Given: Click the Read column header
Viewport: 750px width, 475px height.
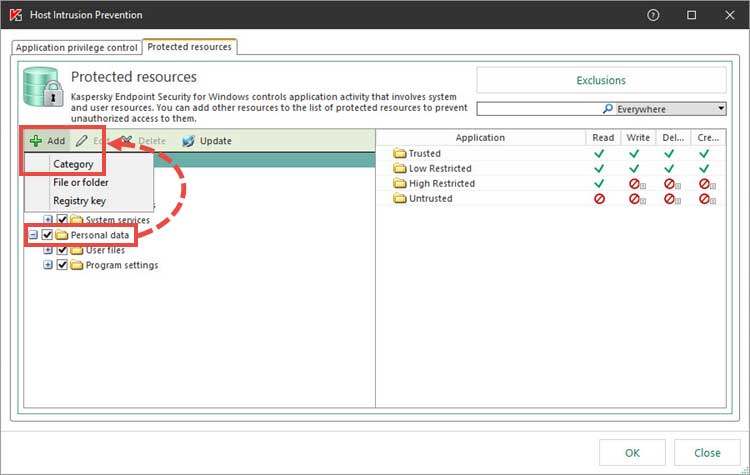Looking at the screenshot, I should [x=603, y=138].
